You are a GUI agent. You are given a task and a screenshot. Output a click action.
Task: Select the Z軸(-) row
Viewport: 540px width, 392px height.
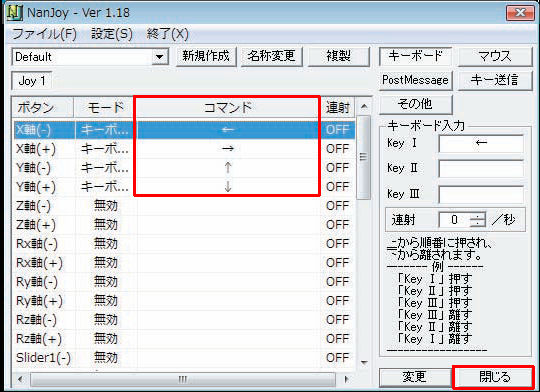[184, 206]
